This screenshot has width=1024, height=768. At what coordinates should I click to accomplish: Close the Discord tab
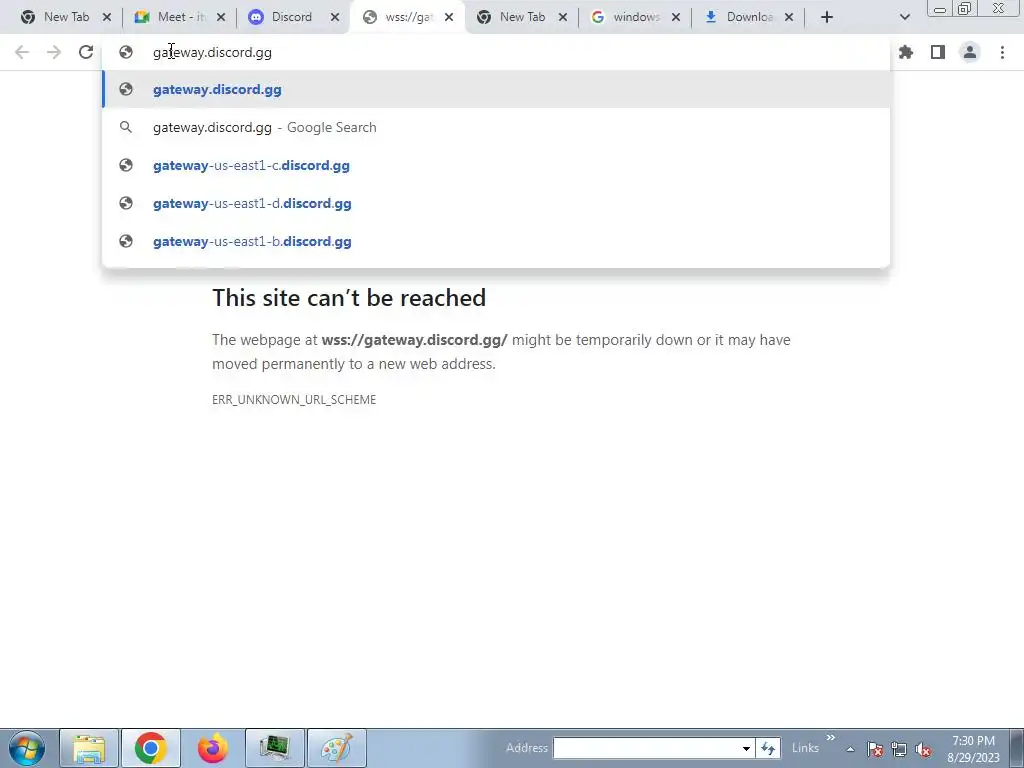coord(335,18)
